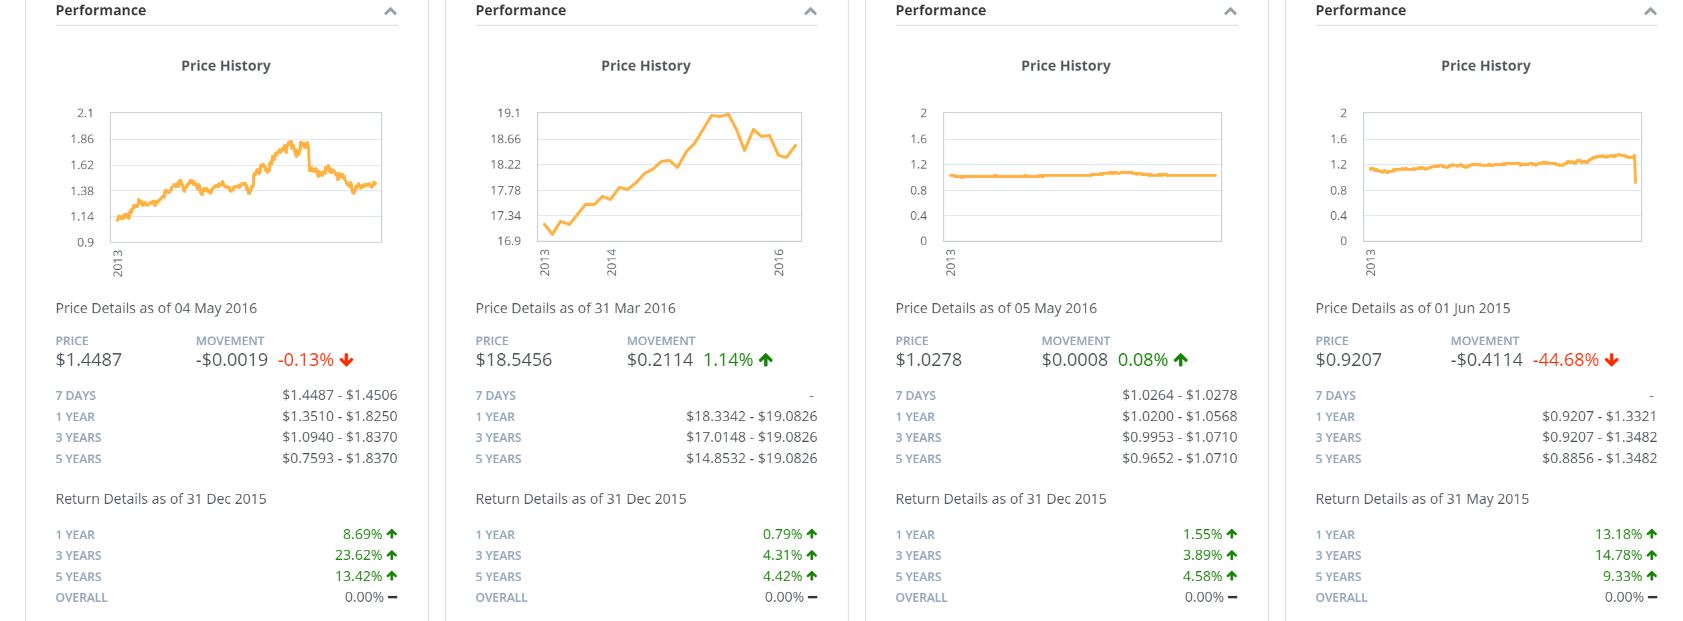The image size is (1683, 621).
Task: Click the sharp drop in the fourth chart
Action: (1635, 170)
